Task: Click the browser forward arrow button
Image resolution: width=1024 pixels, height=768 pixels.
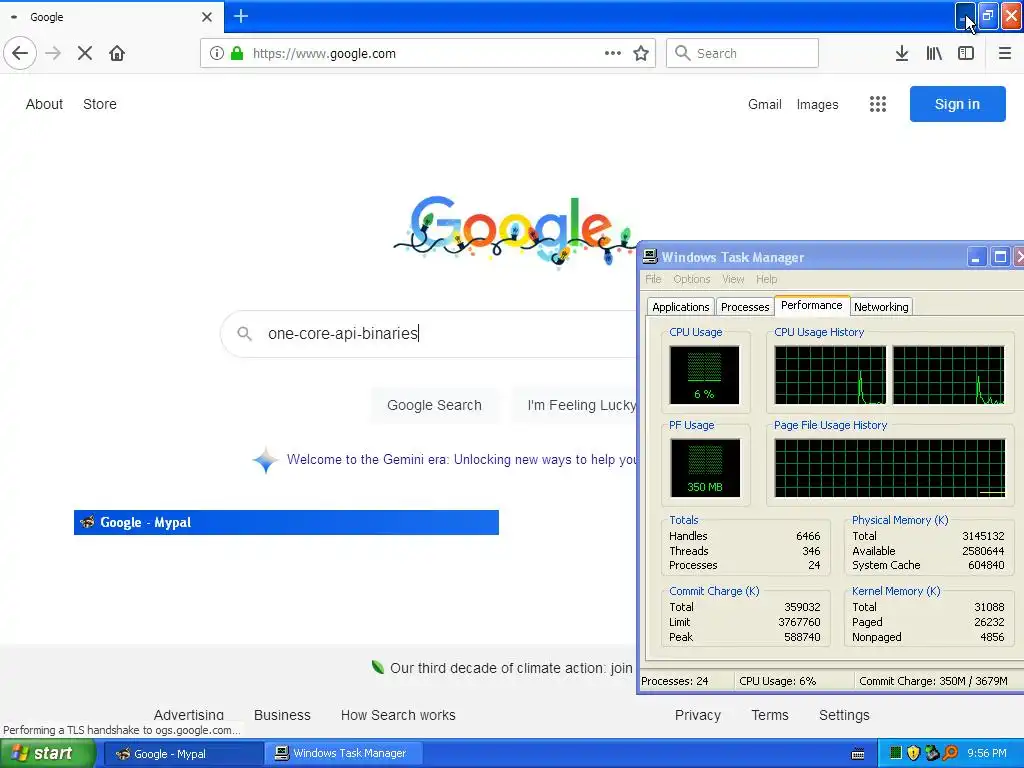Action: (x=54, y=53)
